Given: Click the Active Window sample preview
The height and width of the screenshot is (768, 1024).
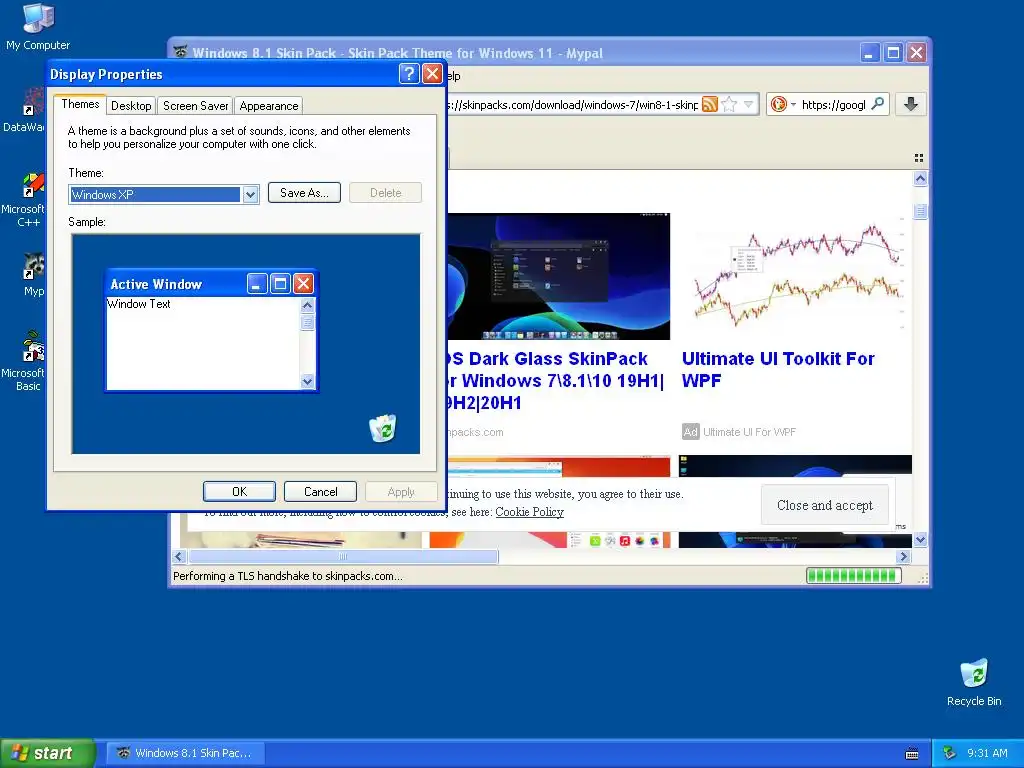Looking at the screenshot, I should click(x=212, y=330).
